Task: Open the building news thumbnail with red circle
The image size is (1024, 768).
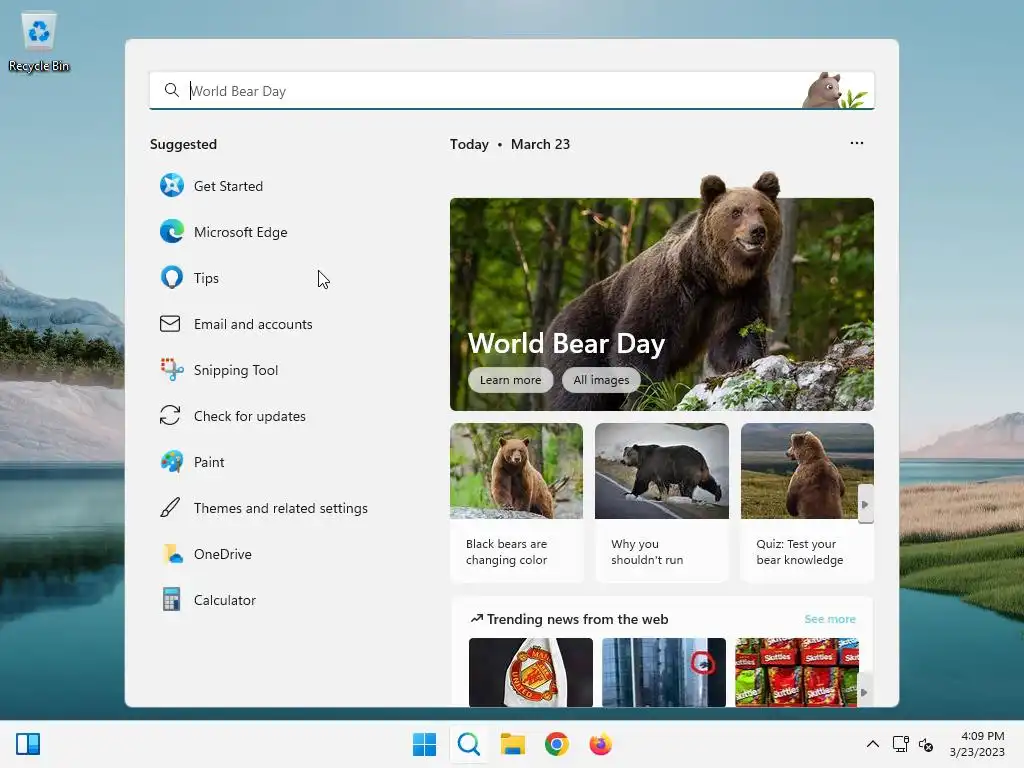Action: [x=664, y=672]
